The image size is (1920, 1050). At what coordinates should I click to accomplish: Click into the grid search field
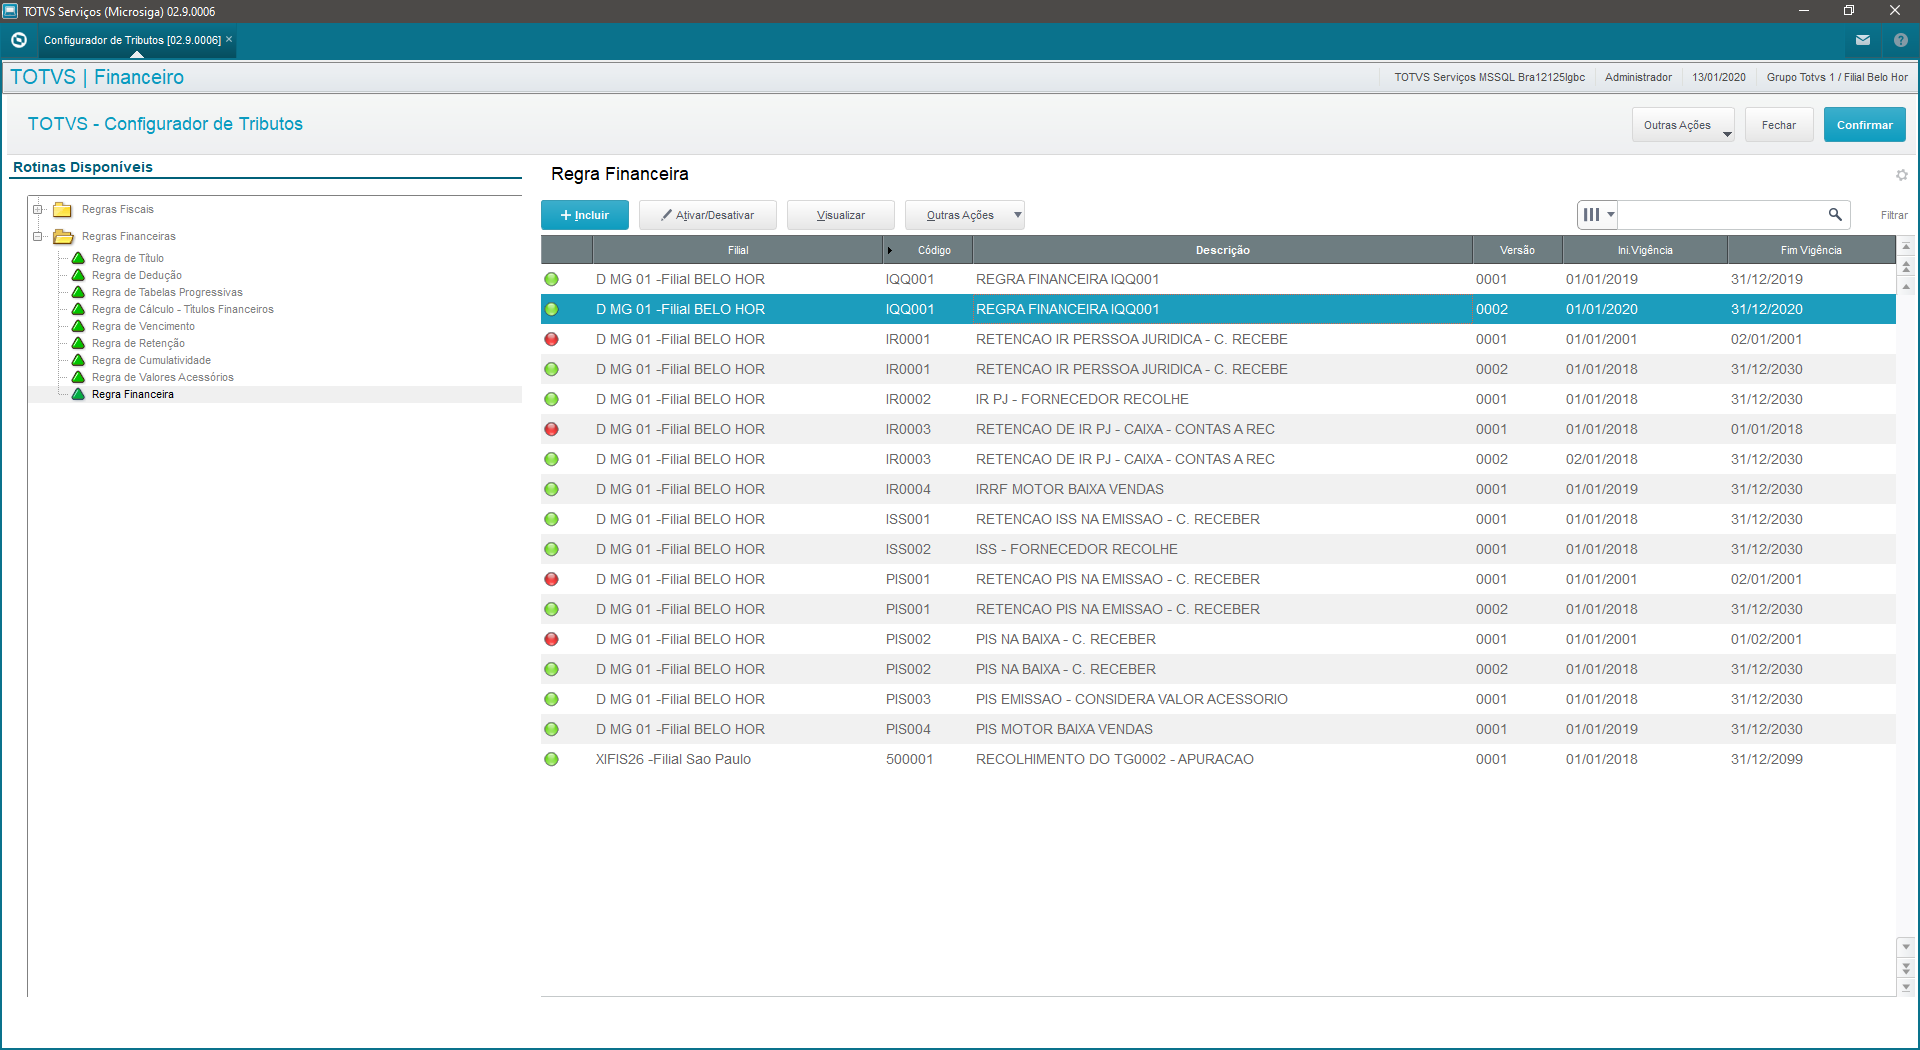[x=1722, y=214]
